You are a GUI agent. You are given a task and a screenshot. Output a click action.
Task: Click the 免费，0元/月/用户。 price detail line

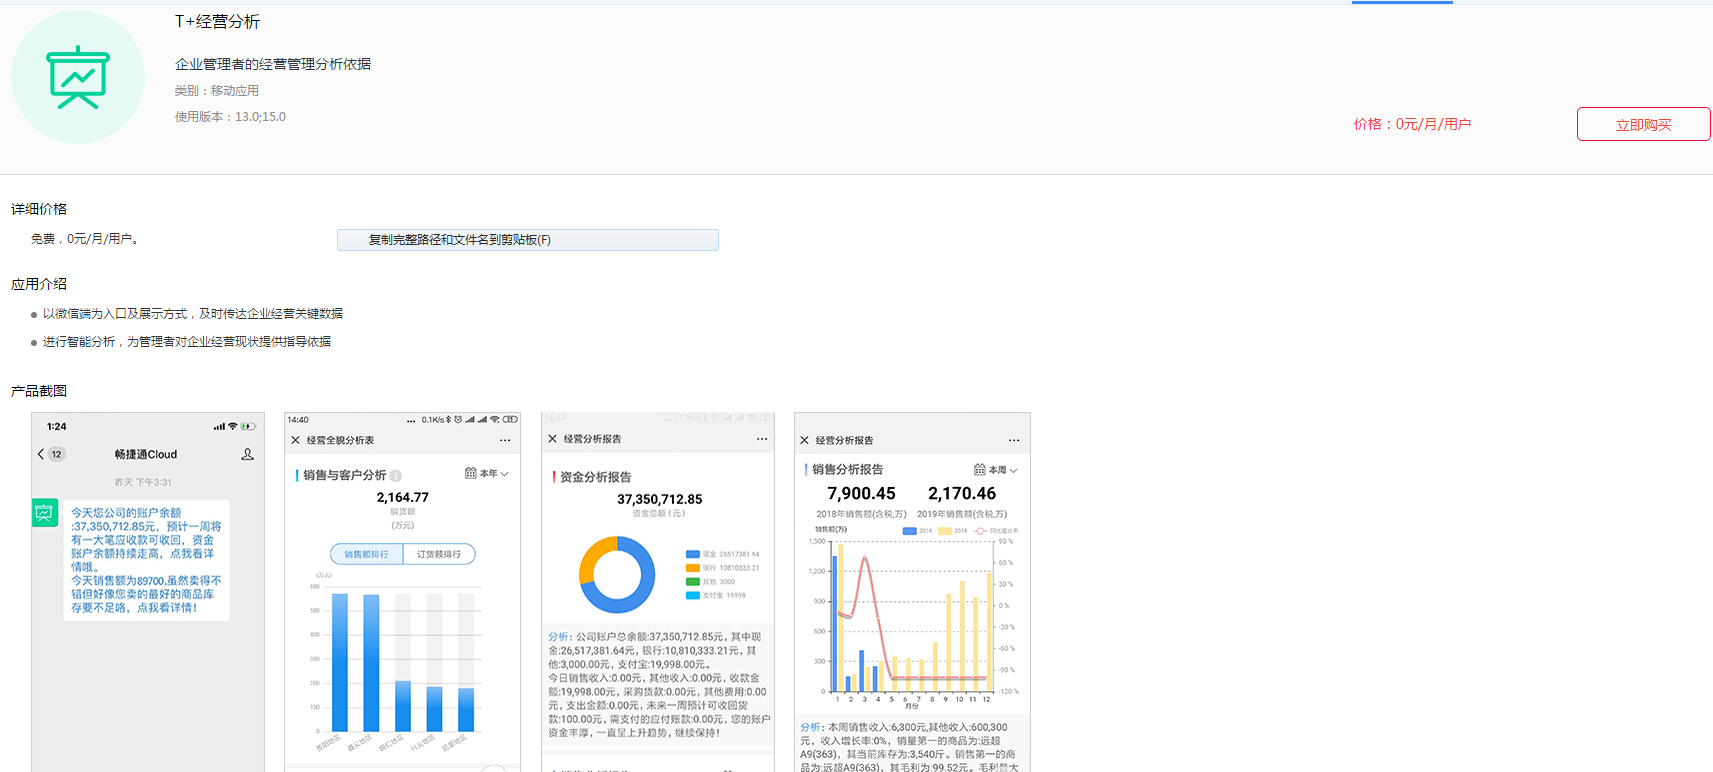(85, 239)
